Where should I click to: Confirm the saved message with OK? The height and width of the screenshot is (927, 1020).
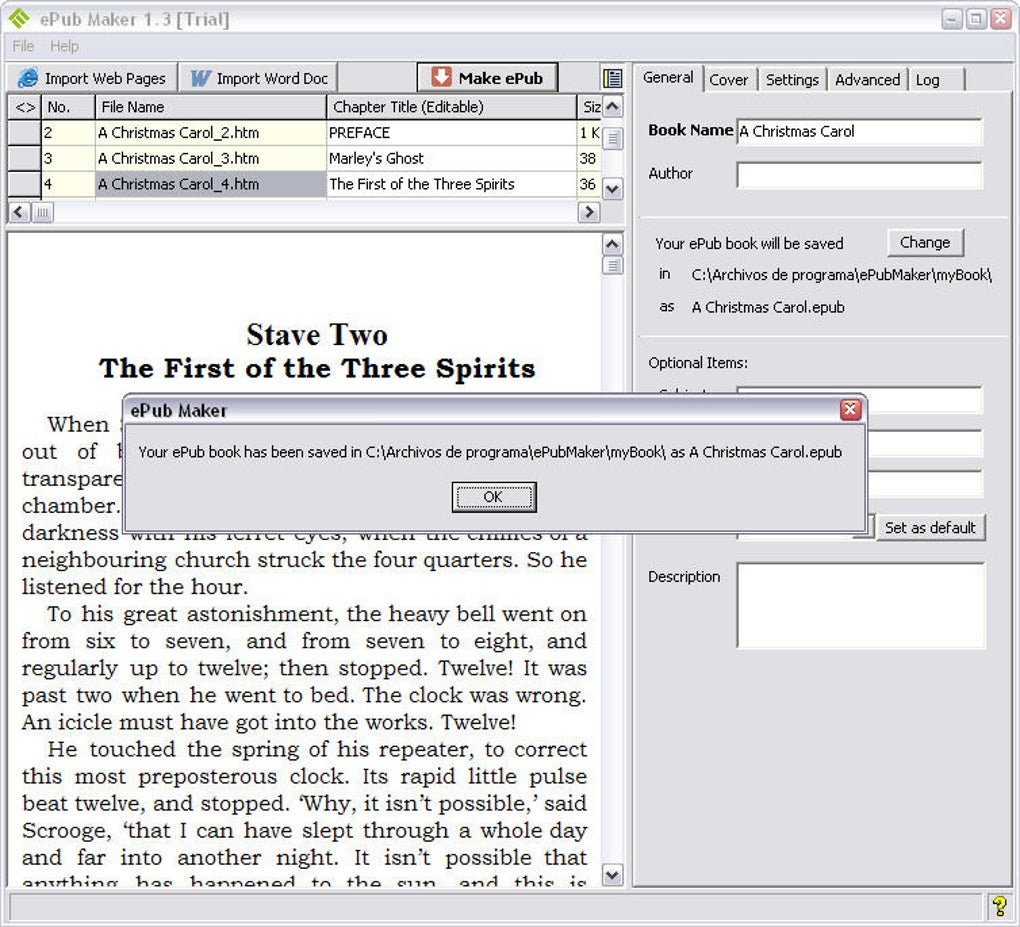tap(494, 497)
